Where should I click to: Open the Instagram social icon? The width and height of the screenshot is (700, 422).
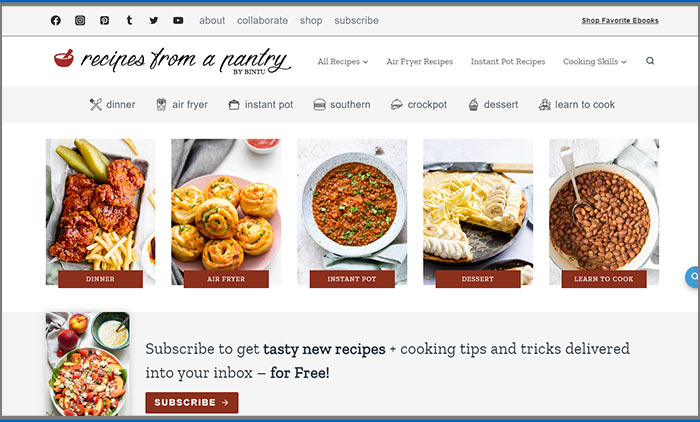coord(80,21)
